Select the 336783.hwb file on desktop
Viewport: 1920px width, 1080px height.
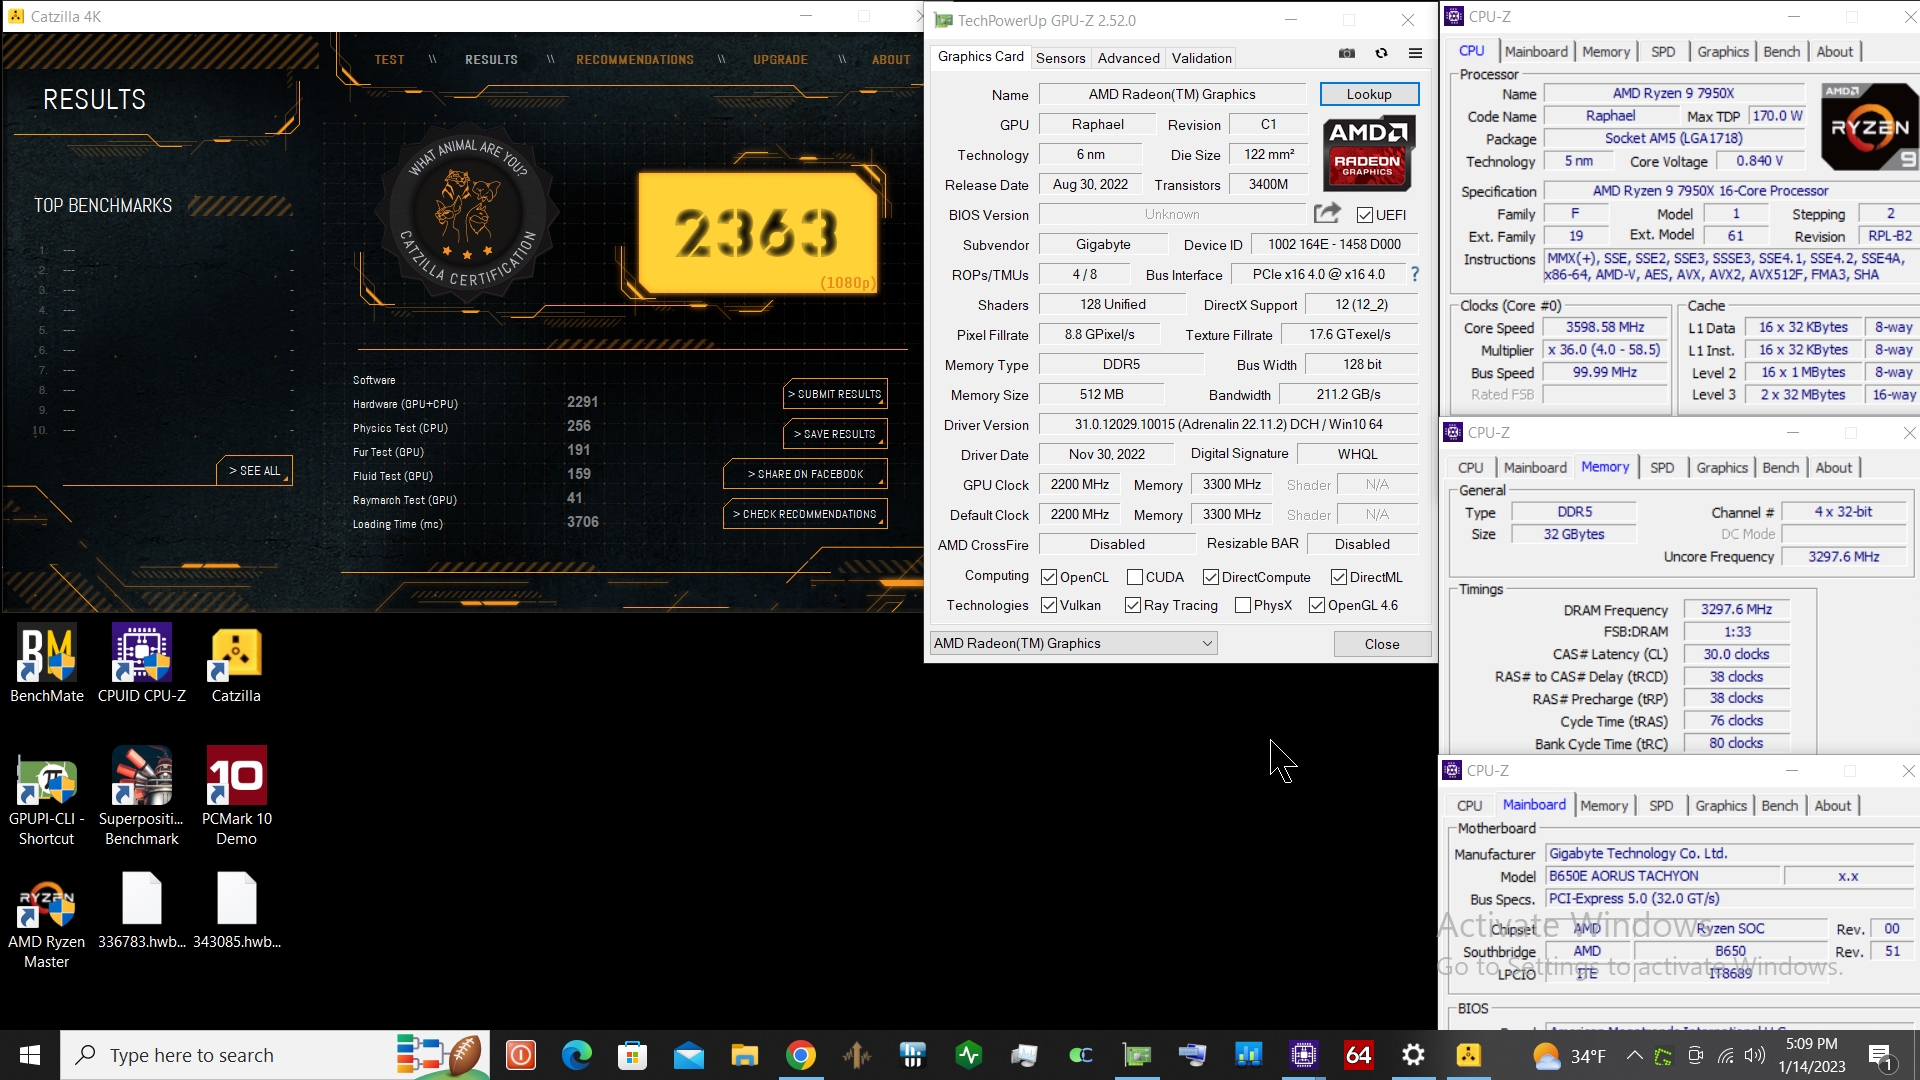pos(142,911)
